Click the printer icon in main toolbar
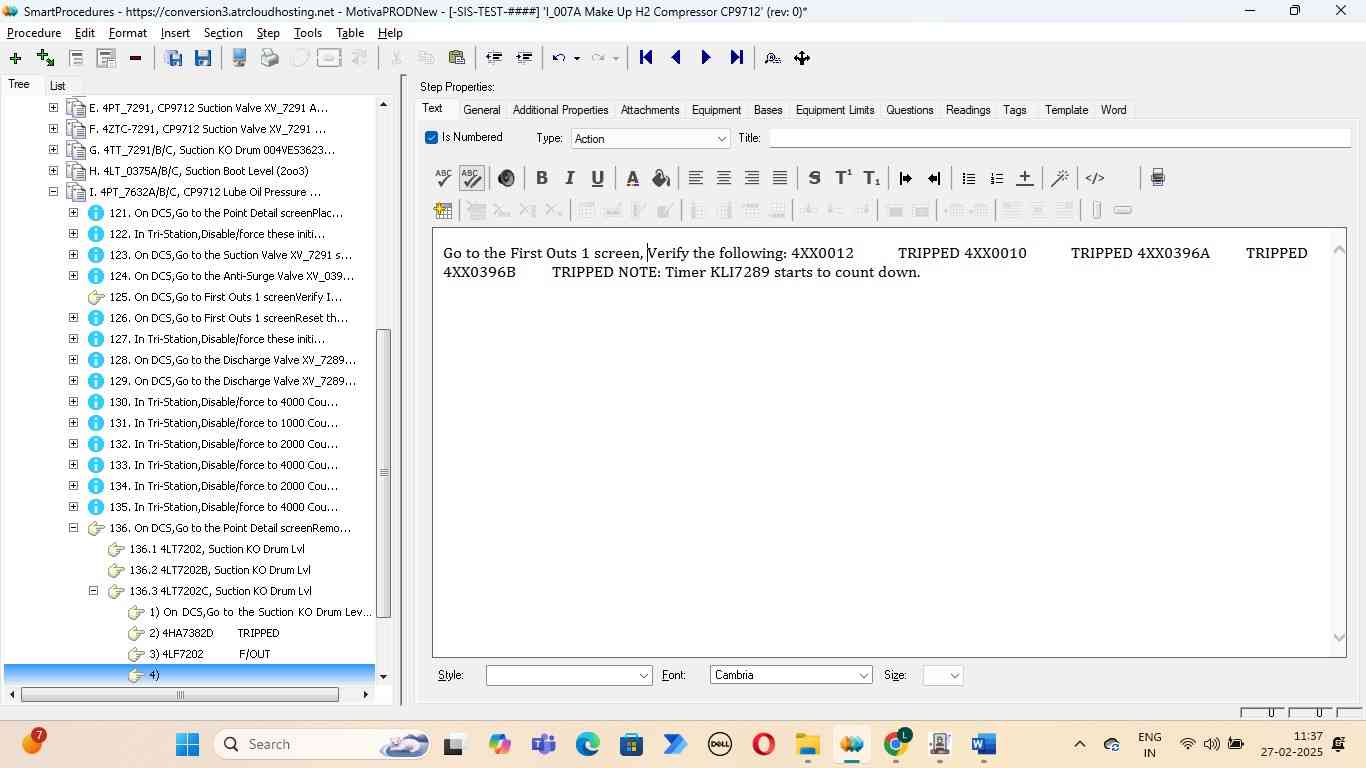1366x768 pixels. (x=269, y=58)
